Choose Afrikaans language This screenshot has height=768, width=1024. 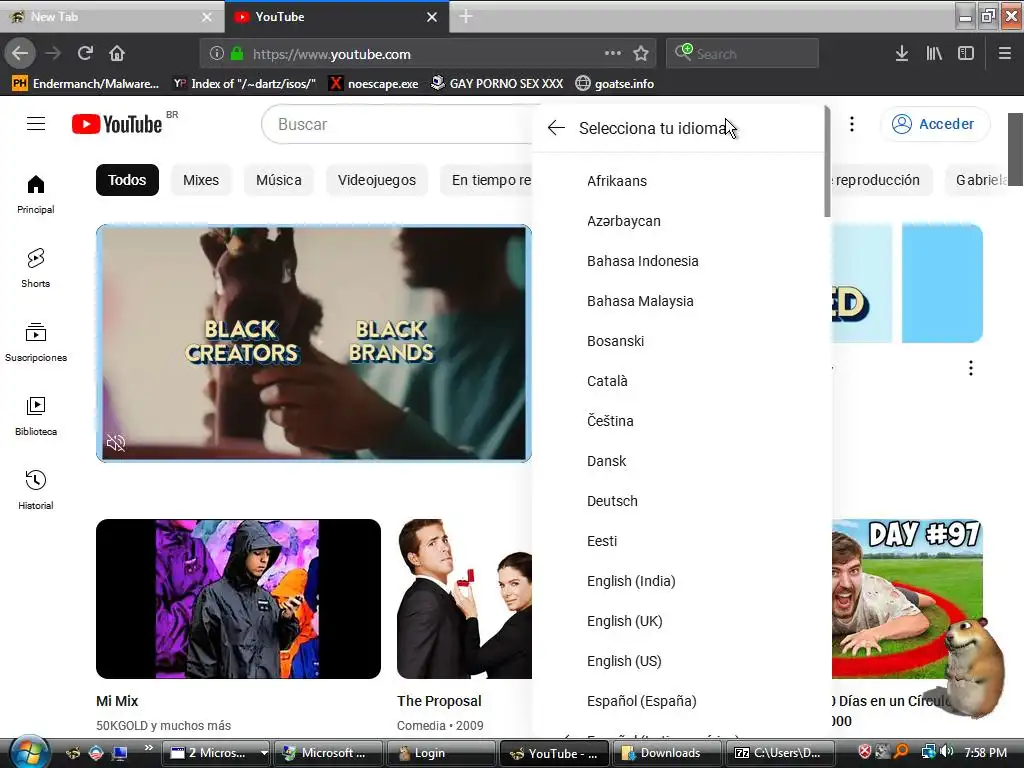coord(679,181)
